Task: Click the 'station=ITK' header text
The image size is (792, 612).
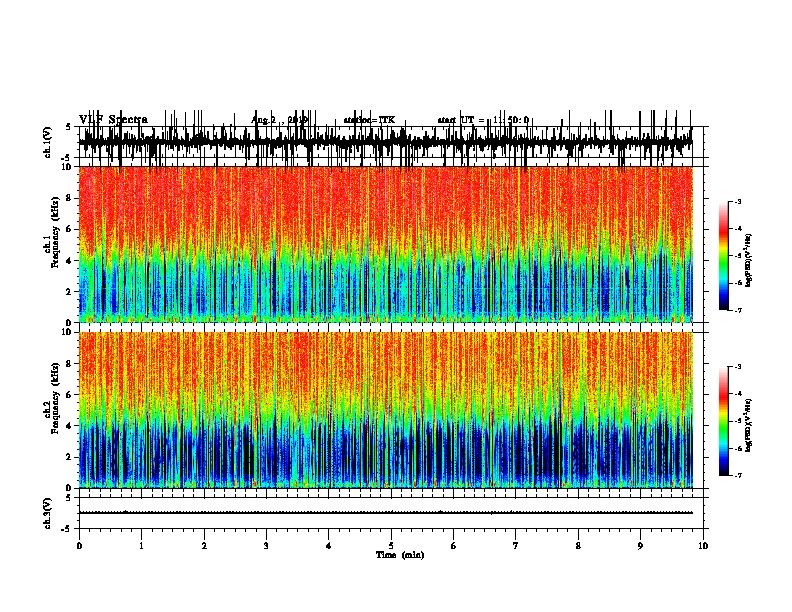Action: pos(369,120)
